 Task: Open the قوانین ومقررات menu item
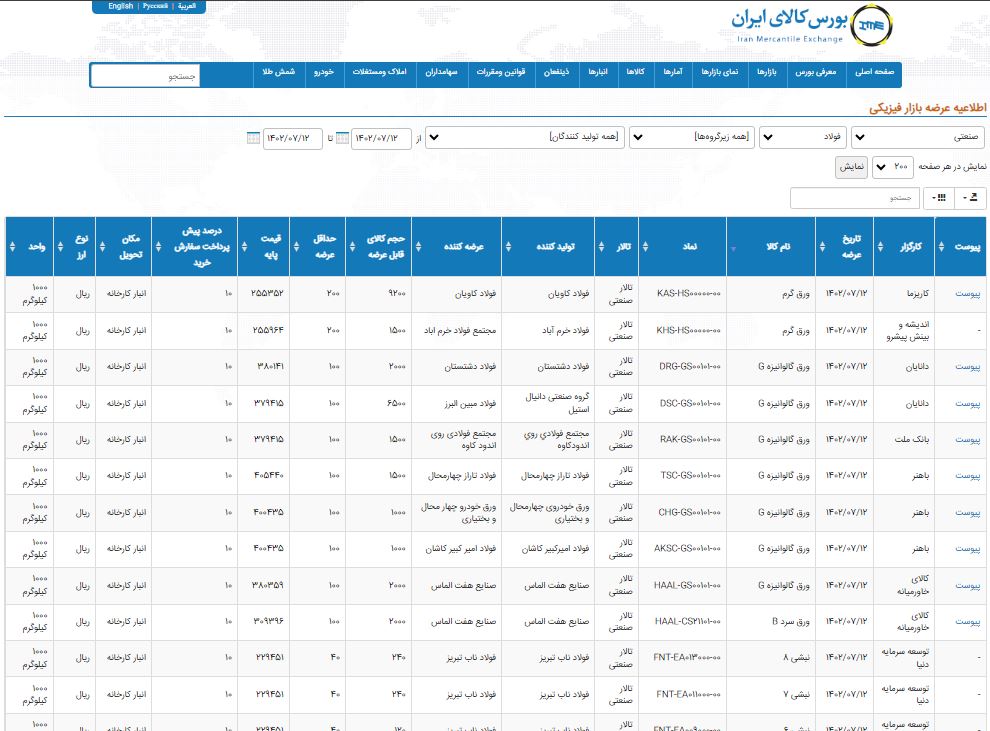pos(501,72)
